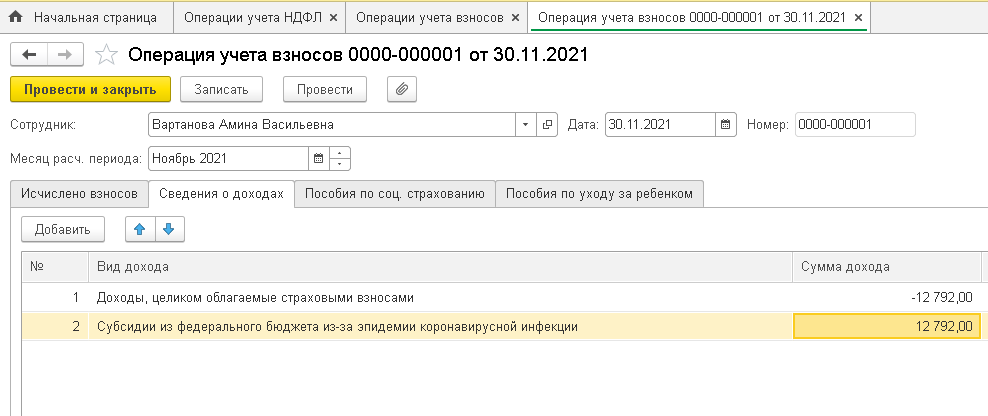This screenshot has height=416, width=988.
Task: Expand the Сотрудник dropdown list
Action: click(527, 125)
